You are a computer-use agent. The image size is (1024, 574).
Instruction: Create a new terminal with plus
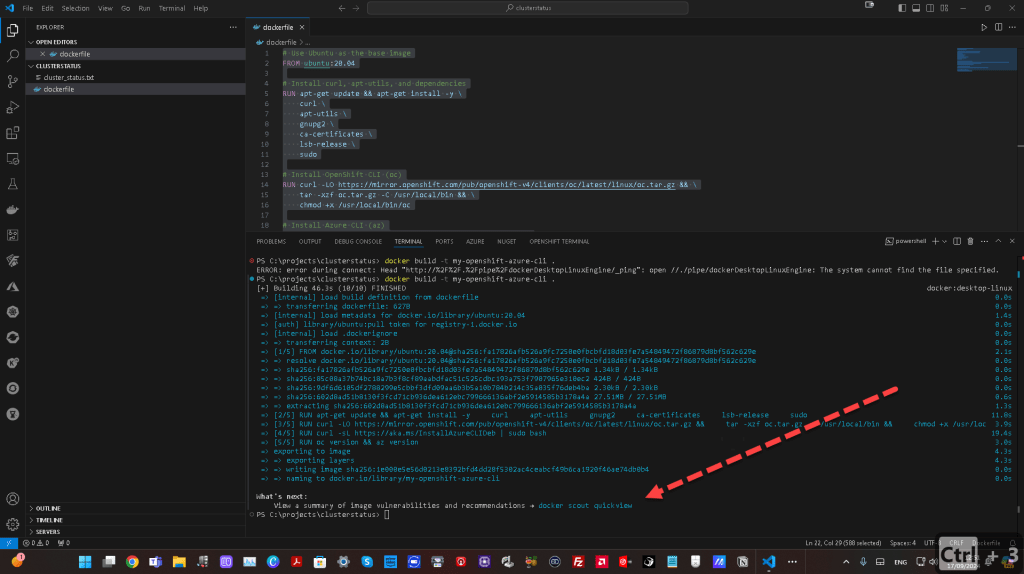tap(935, 242)
